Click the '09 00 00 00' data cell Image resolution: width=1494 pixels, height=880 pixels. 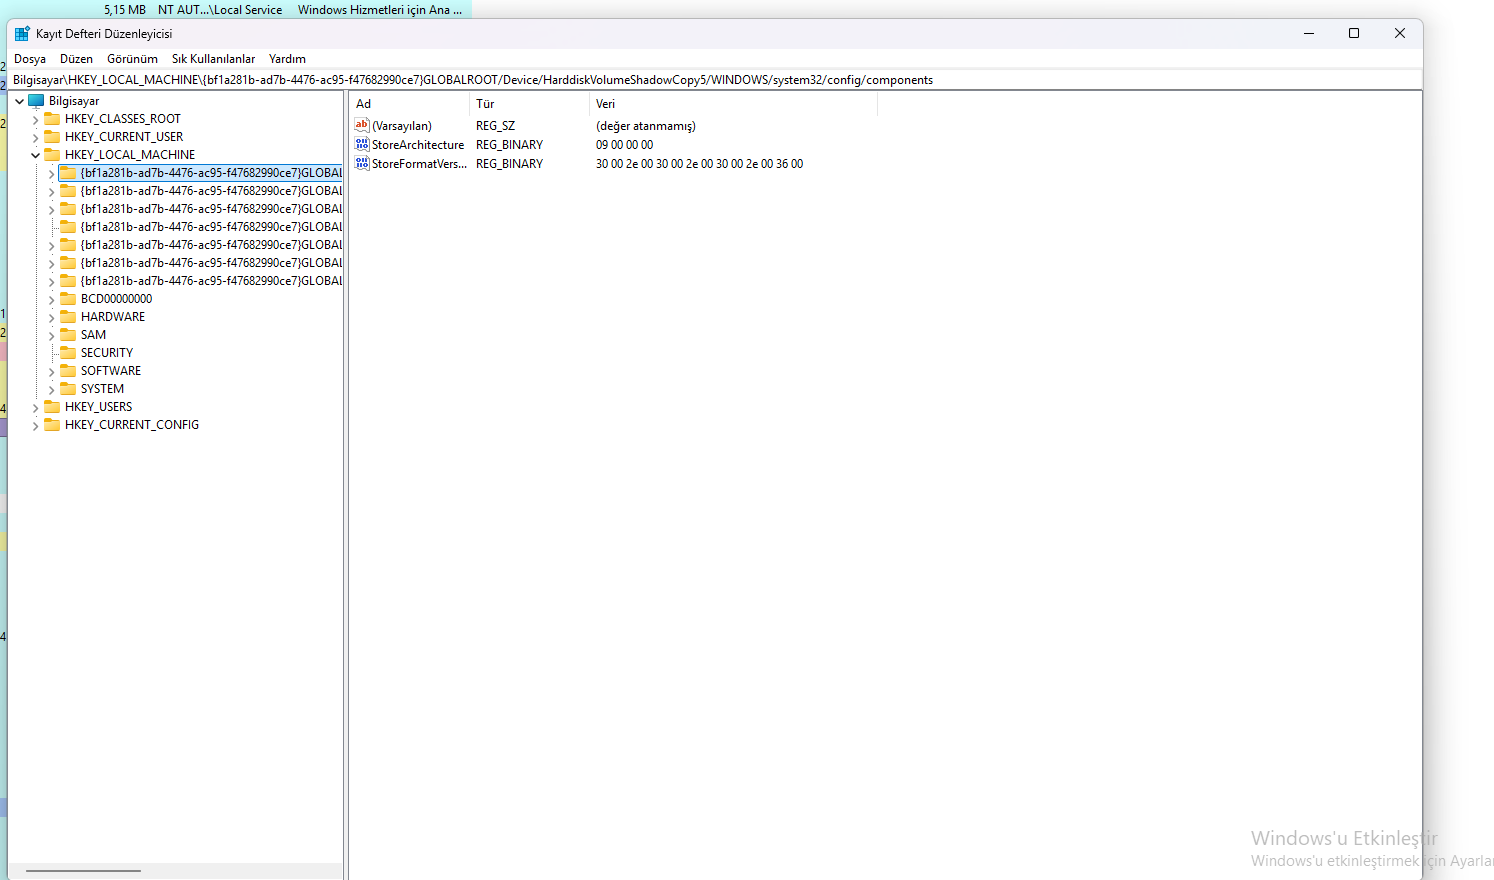(625, 145)
